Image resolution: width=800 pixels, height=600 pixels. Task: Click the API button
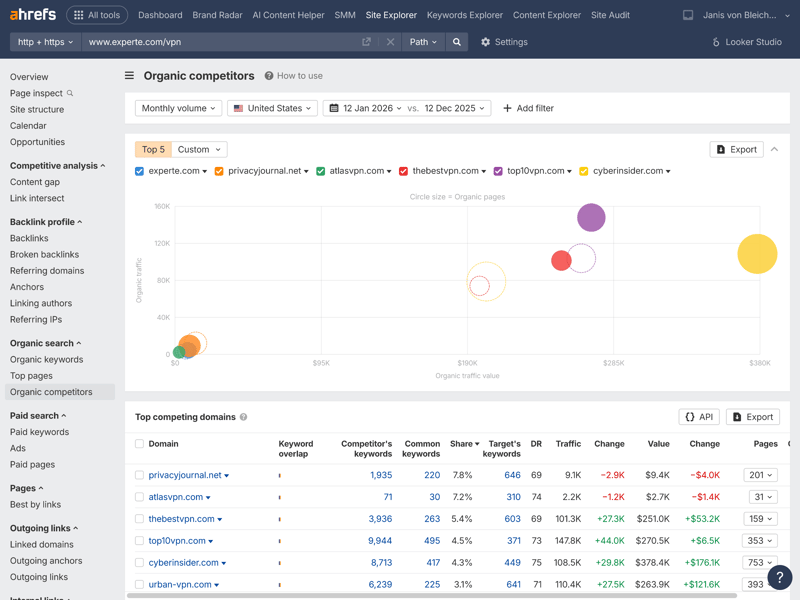(x=700, y=417)
